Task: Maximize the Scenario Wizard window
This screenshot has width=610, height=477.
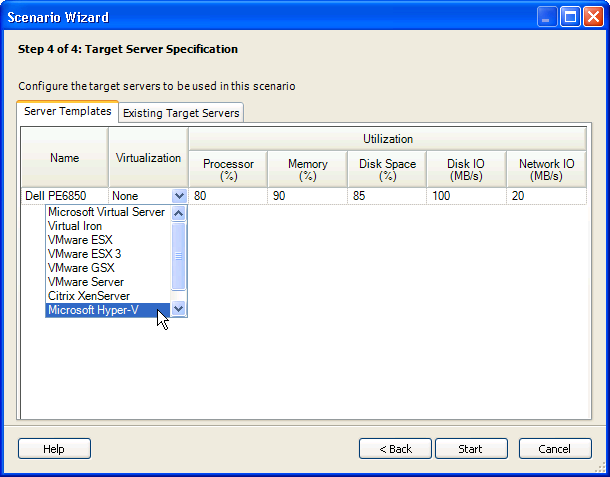Action: tap(570, 17)
